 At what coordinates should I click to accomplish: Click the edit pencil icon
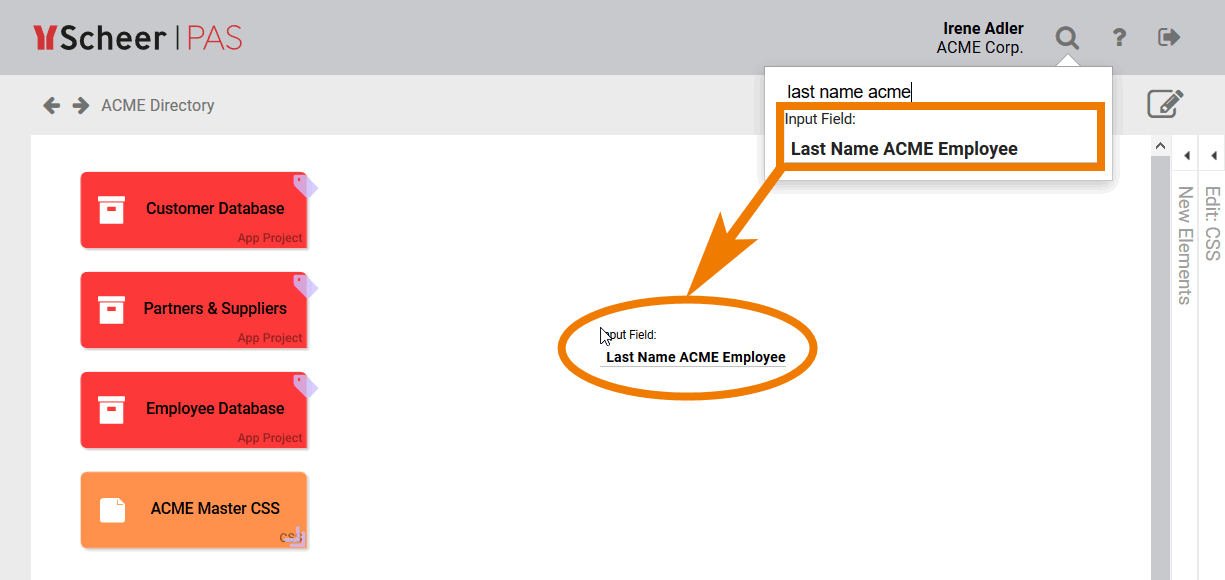click(1165, 104)
